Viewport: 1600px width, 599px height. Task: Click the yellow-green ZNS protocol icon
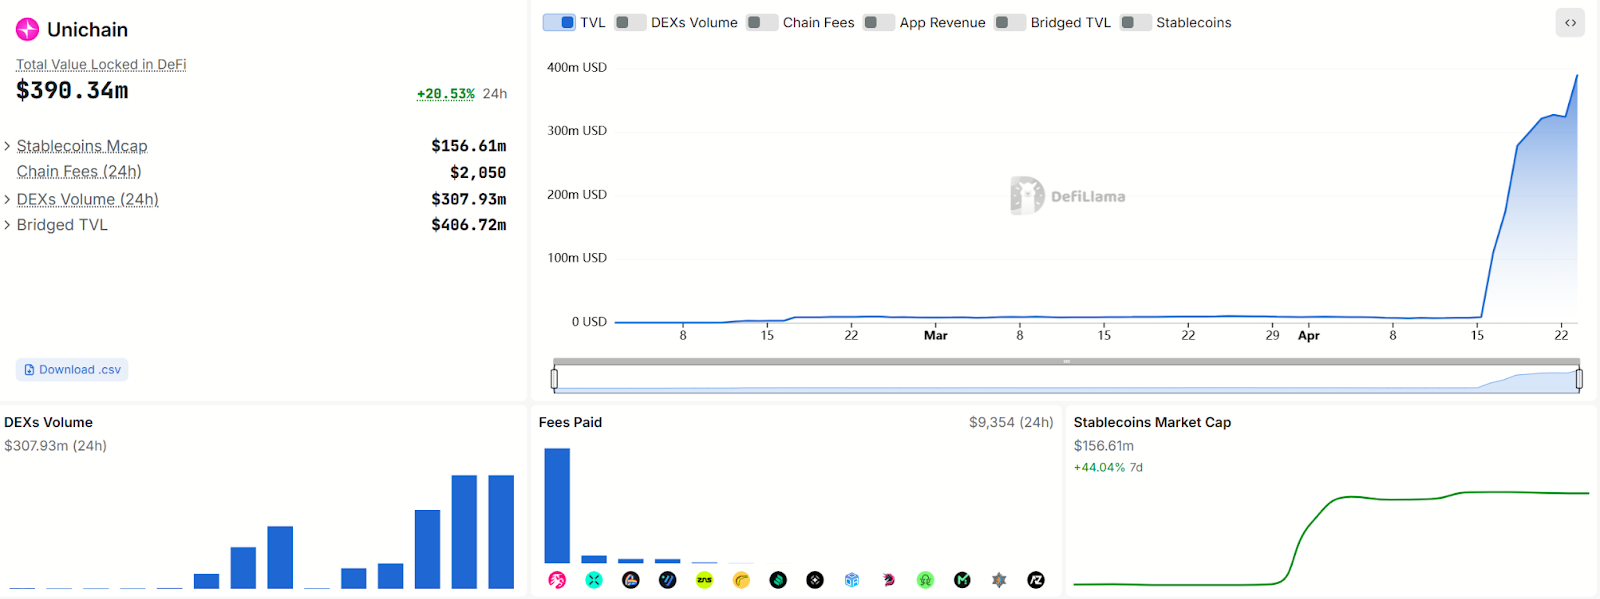[704, 580]
